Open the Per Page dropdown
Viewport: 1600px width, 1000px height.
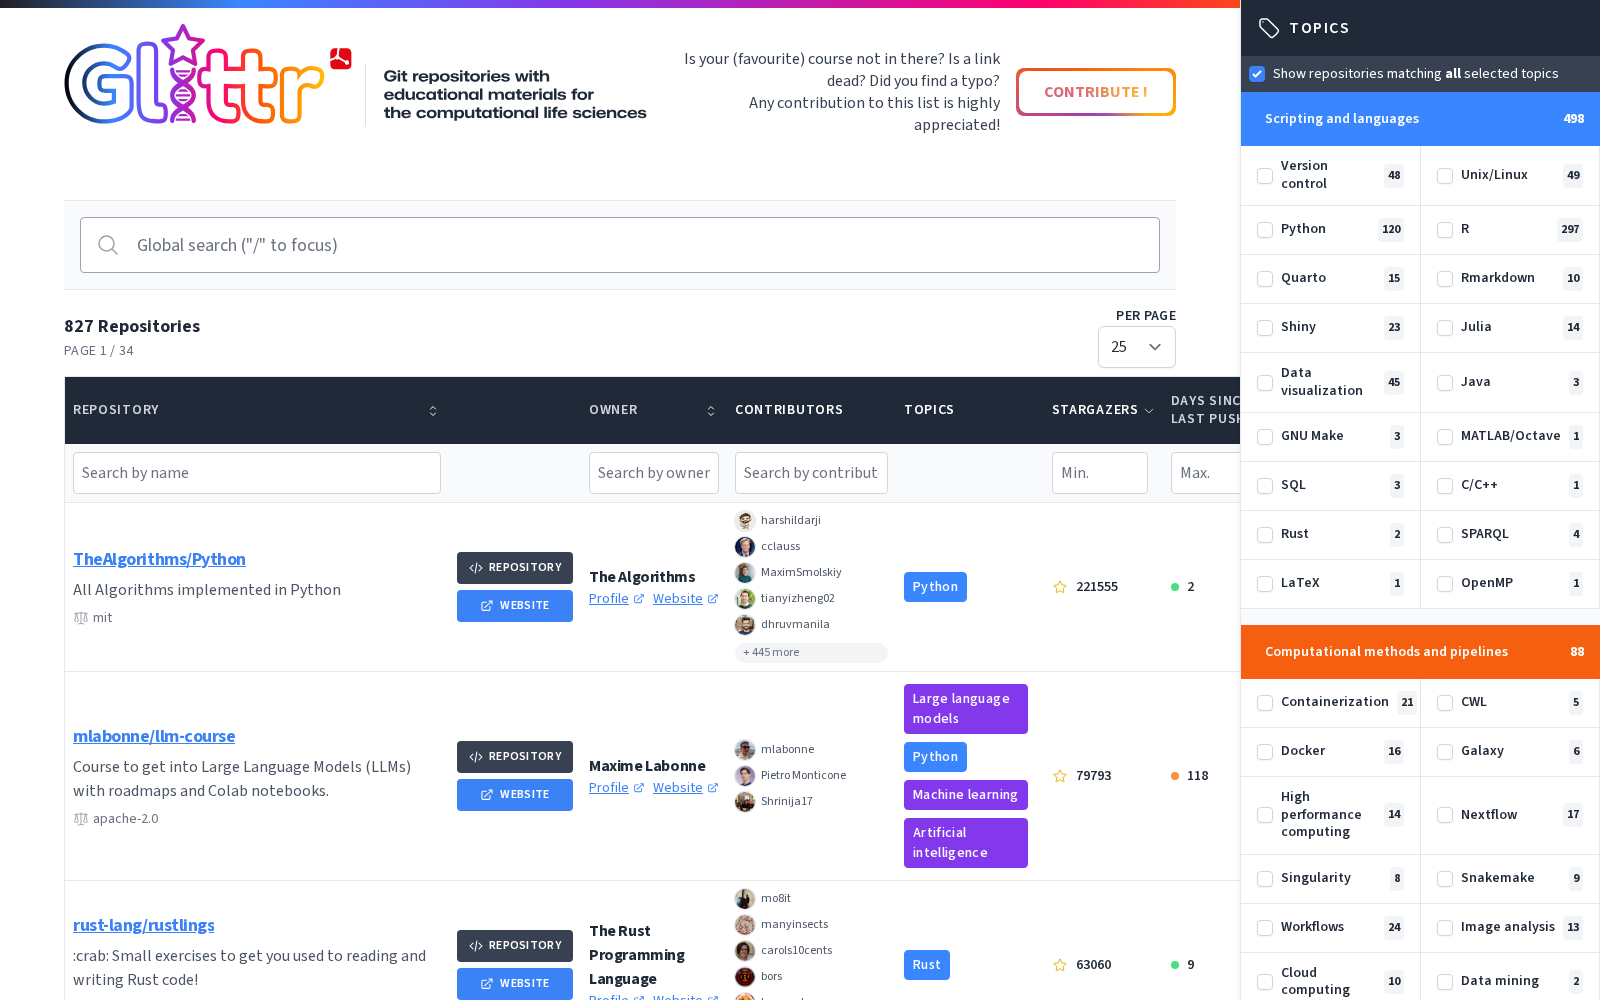[x=1137, y=347]
